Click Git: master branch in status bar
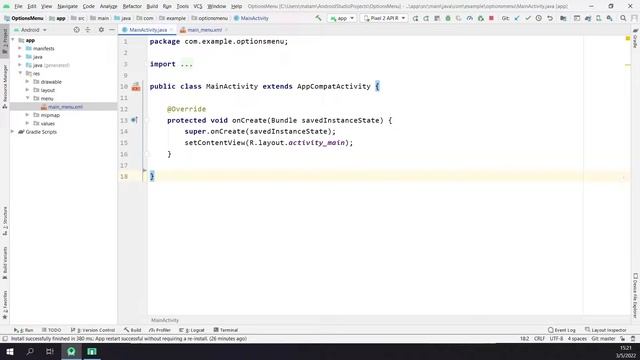 (603, 339)
